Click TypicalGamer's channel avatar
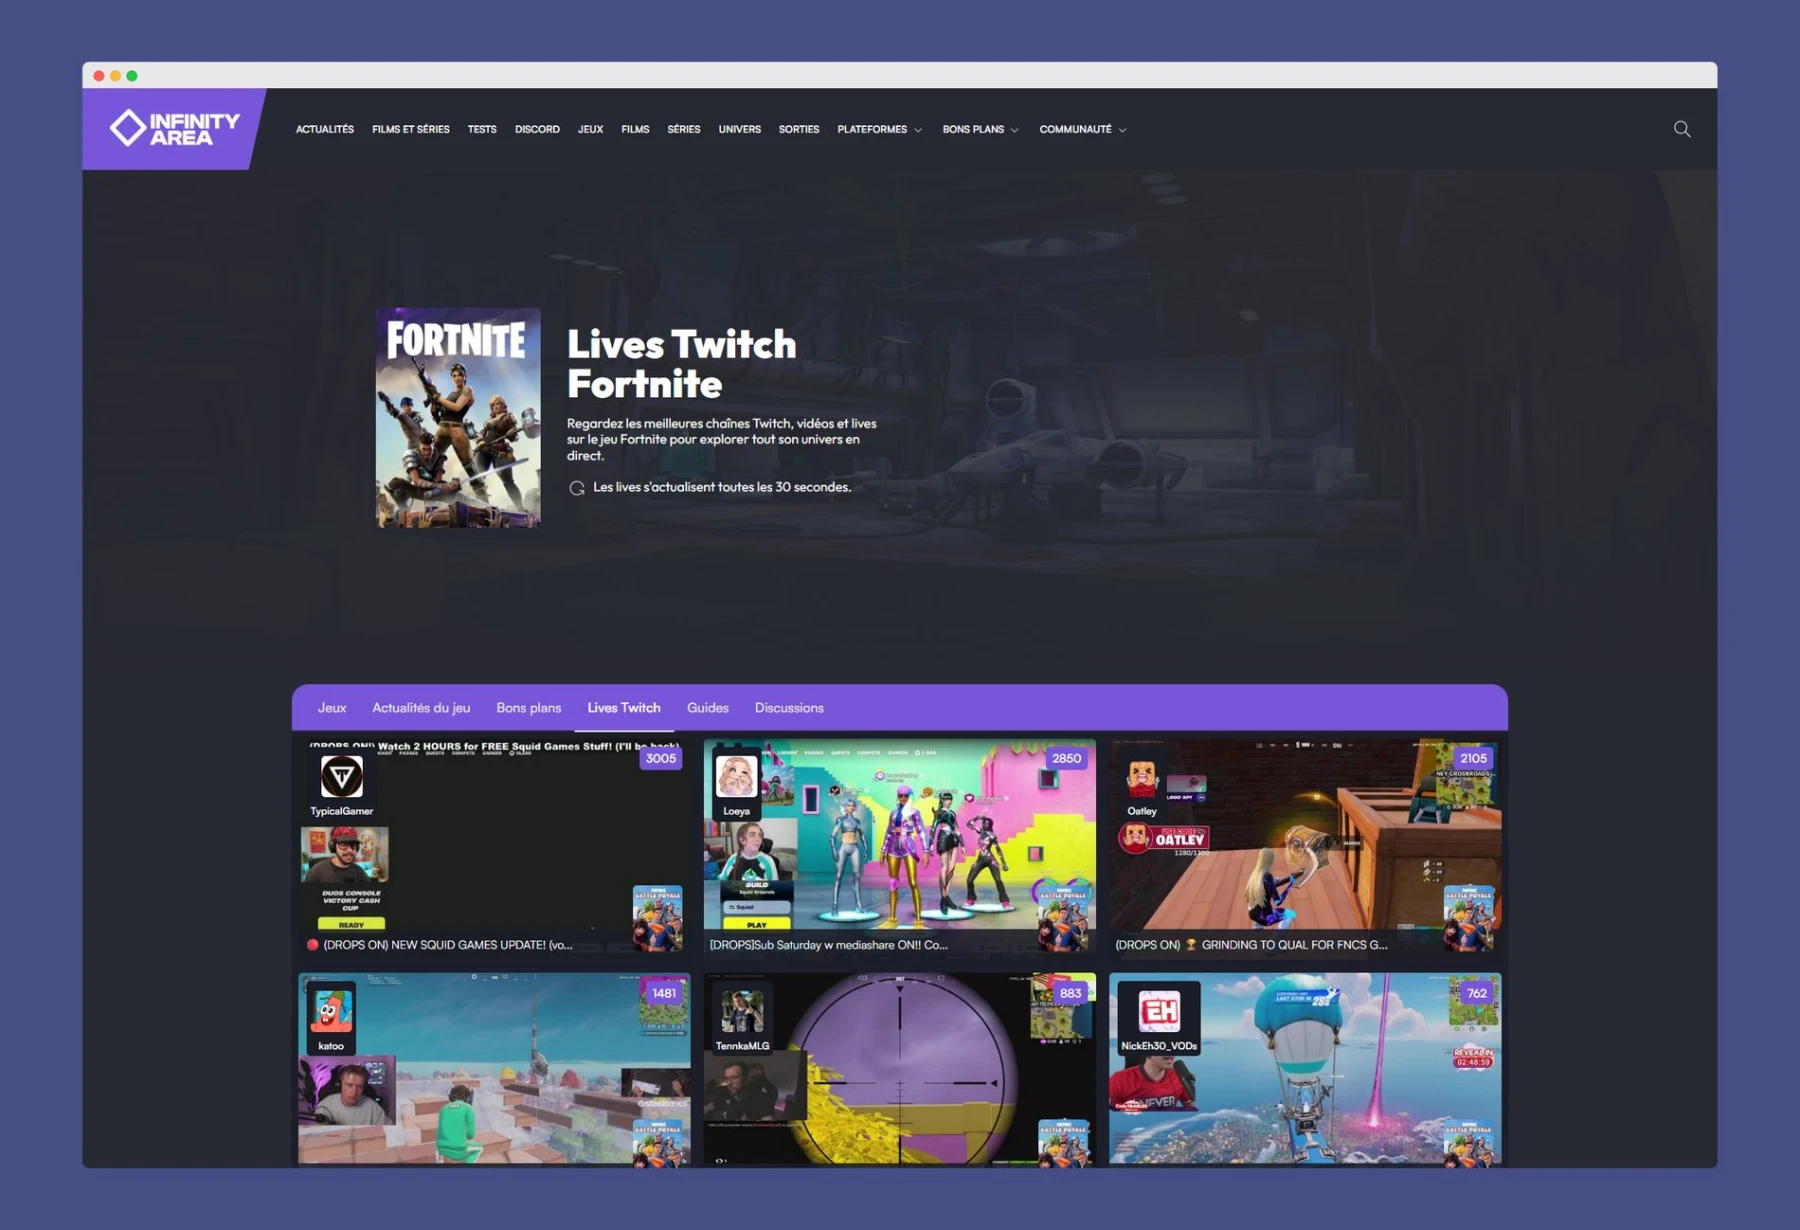 pyautogui.click(x=341, y=777)
